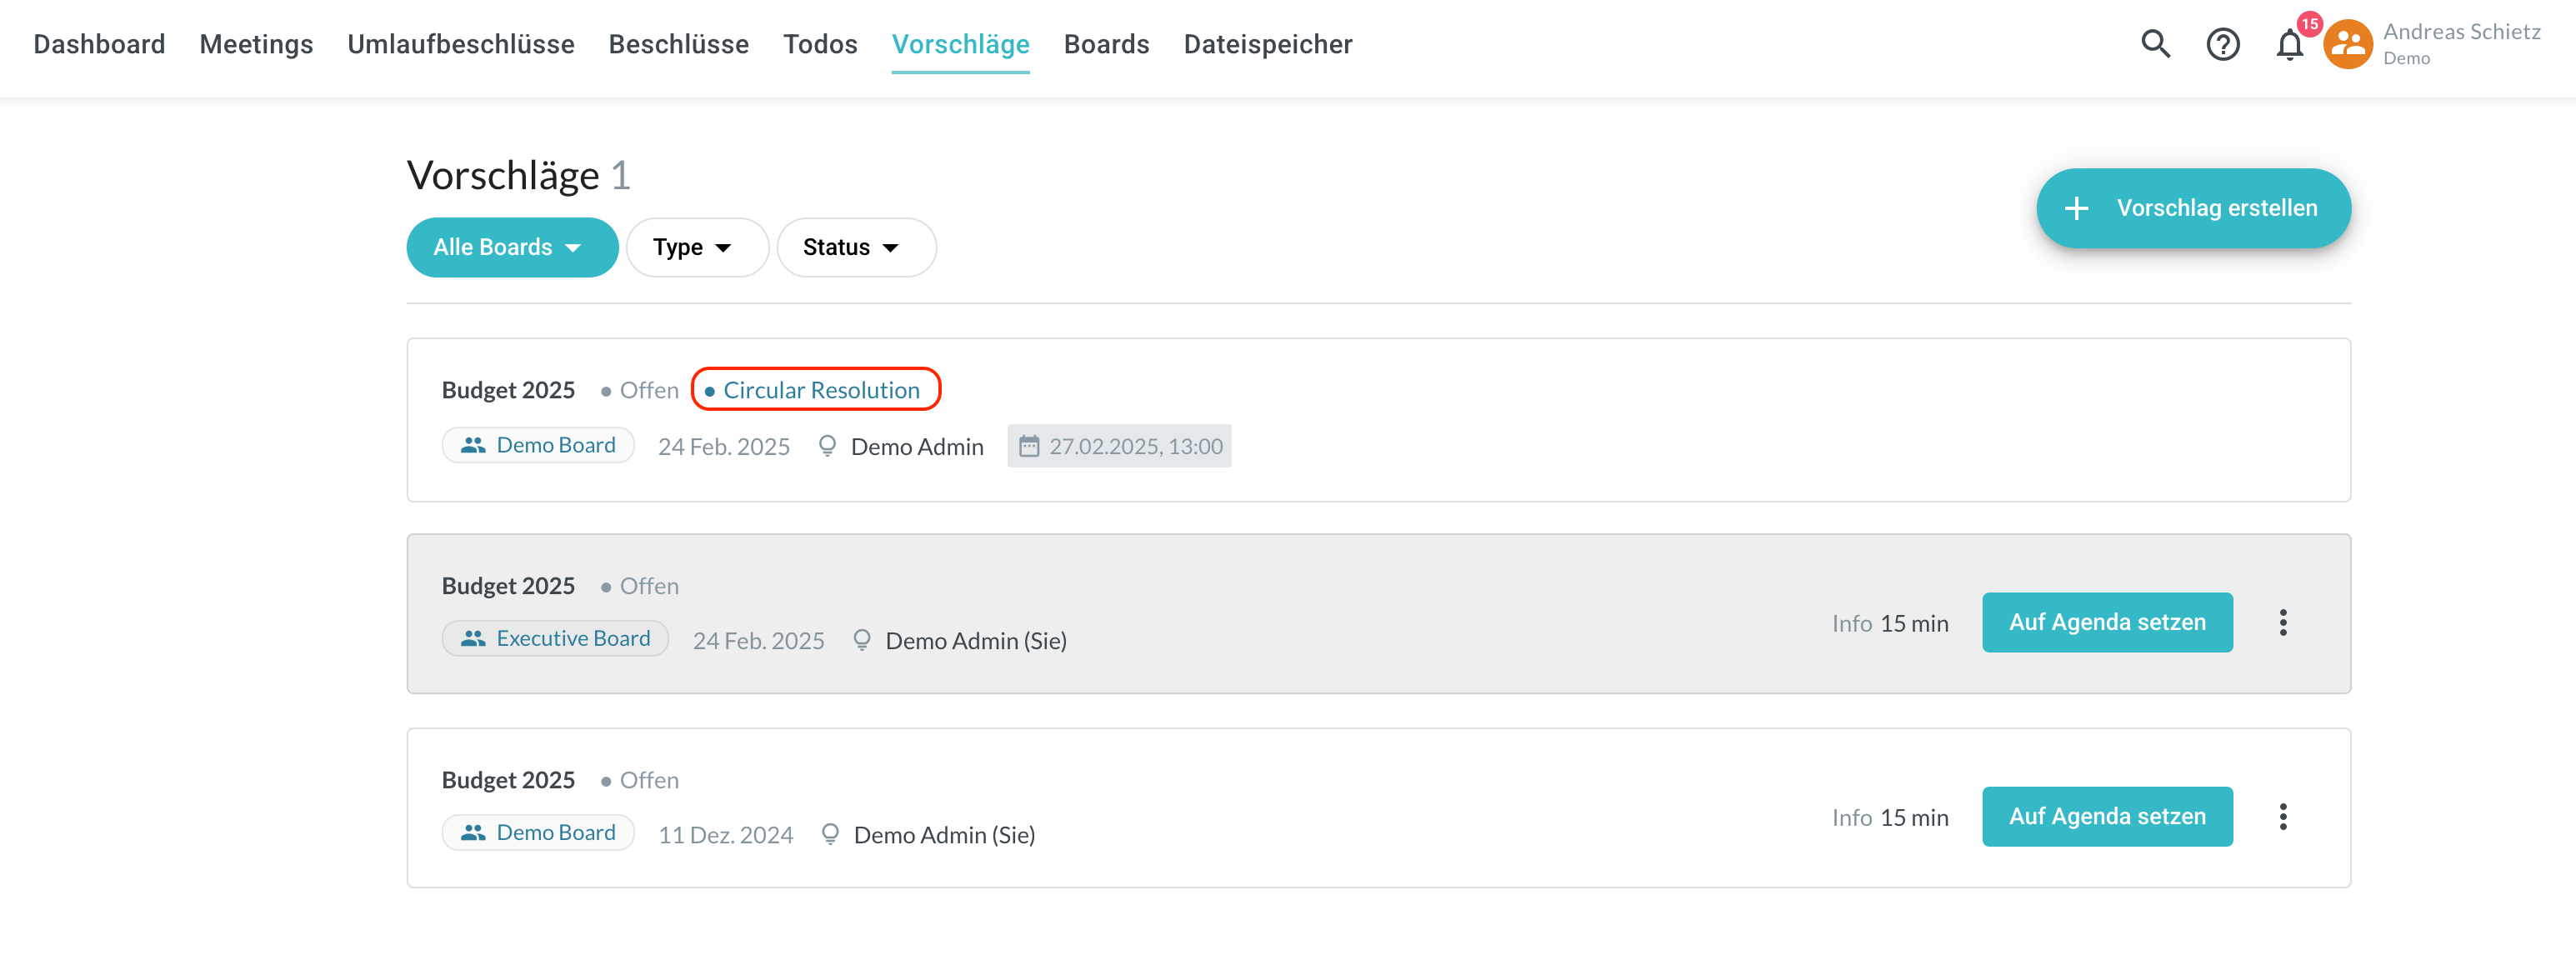Click Auf Agenda setzen for Executive Board proposal
The height and width of the screenshot is (965, 2576).
(x=2107, y=623)
